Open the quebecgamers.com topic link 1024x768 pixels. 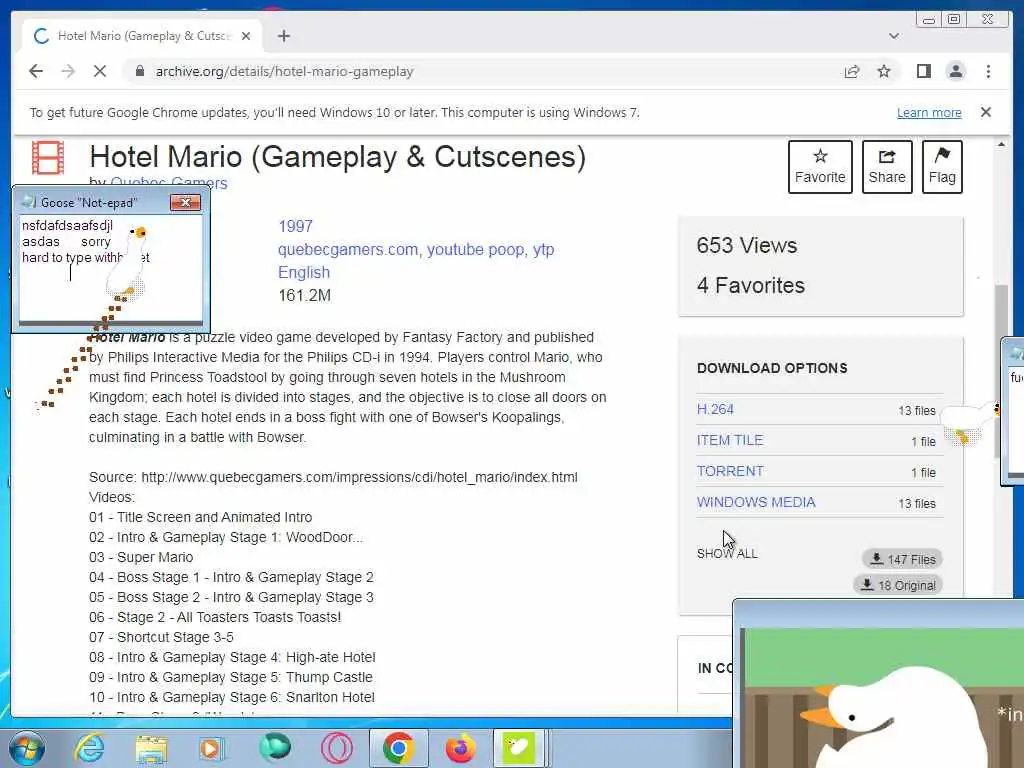coord(348,249)
